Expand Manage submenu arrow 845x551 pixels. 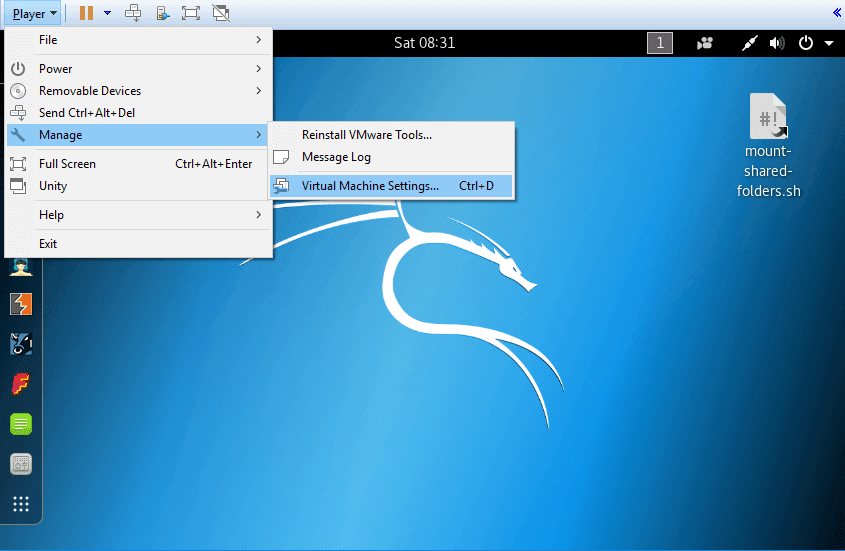tap(259, 135)
